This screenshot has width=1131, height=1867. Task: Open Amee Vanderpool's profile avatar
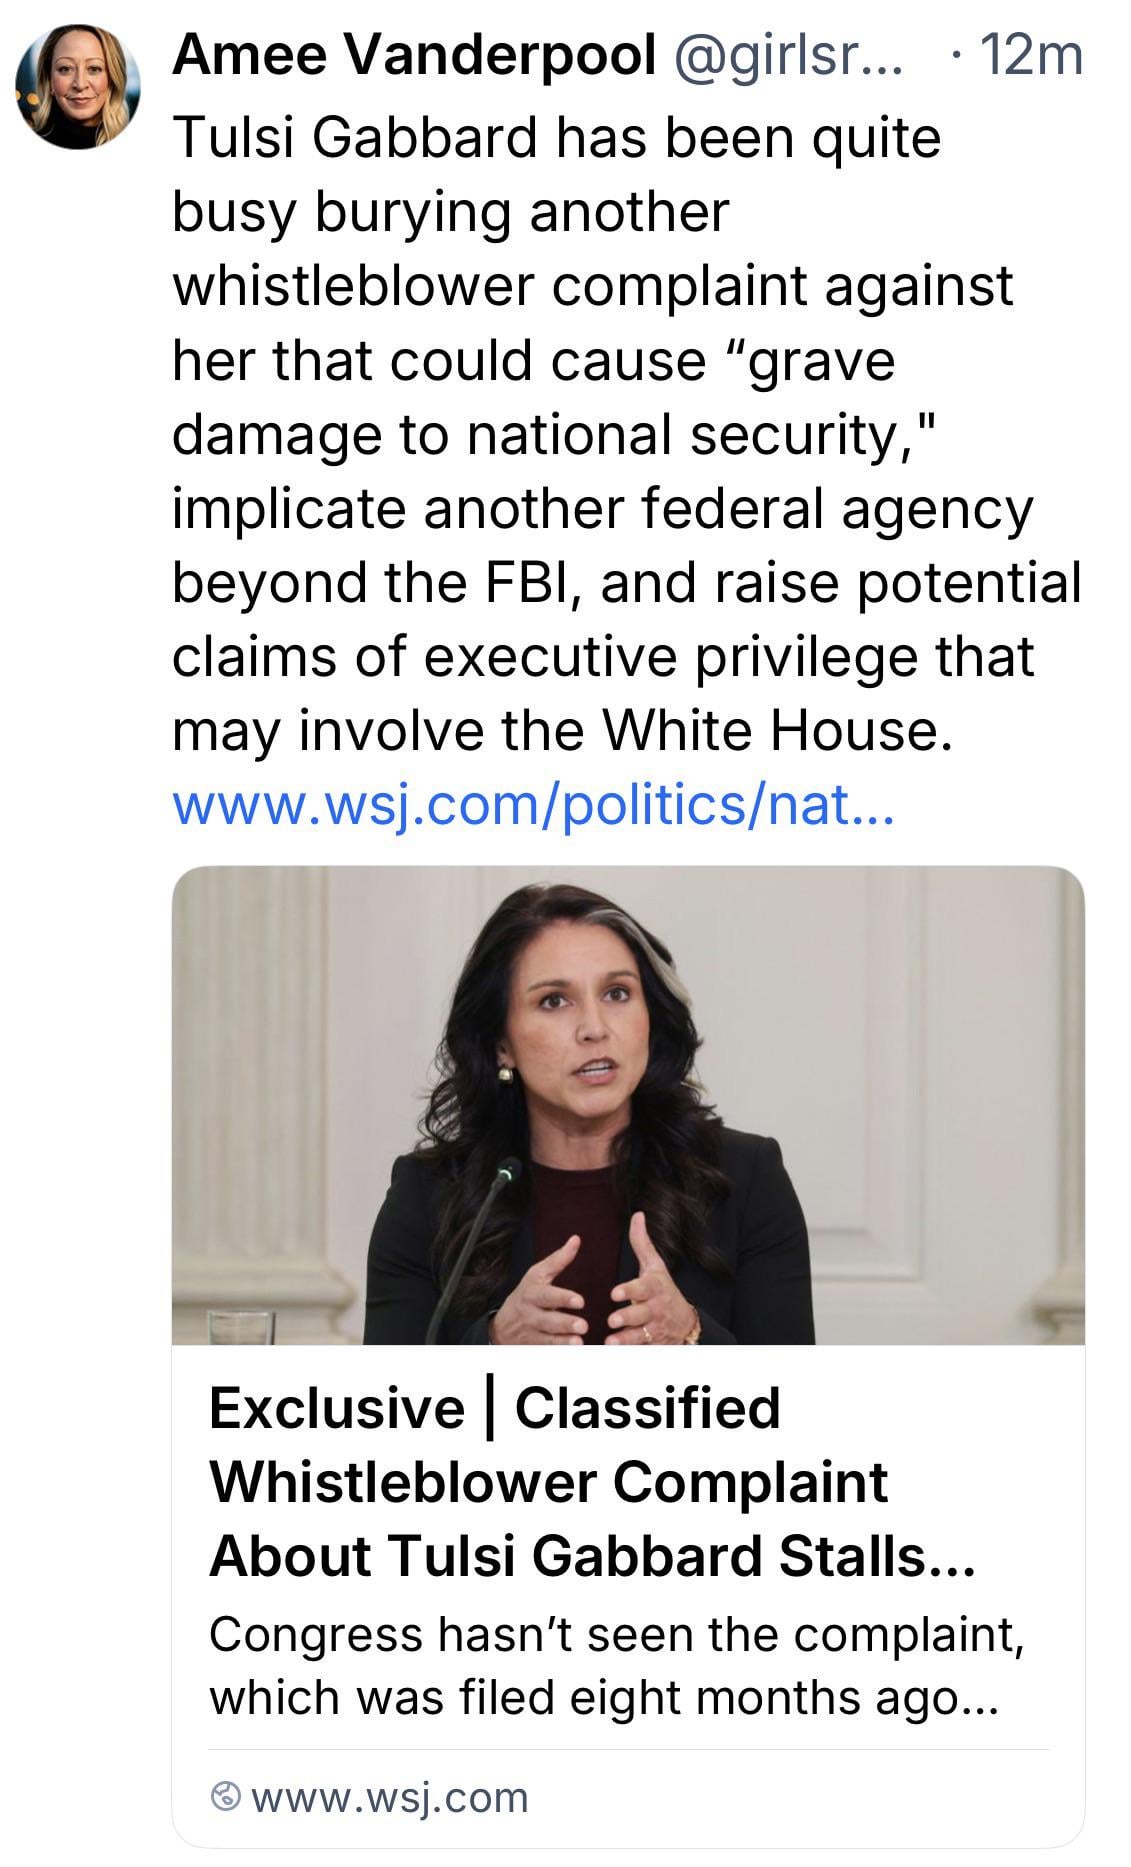click(x=78, y=88)
